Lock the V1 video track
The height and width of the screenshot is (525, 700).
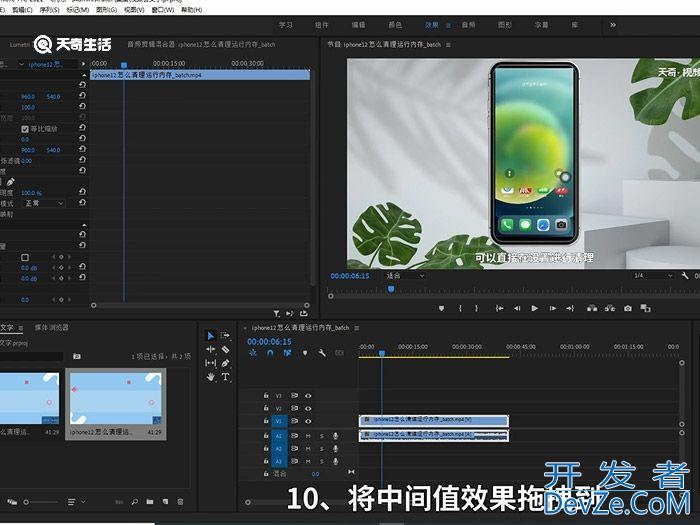[266, 421]
